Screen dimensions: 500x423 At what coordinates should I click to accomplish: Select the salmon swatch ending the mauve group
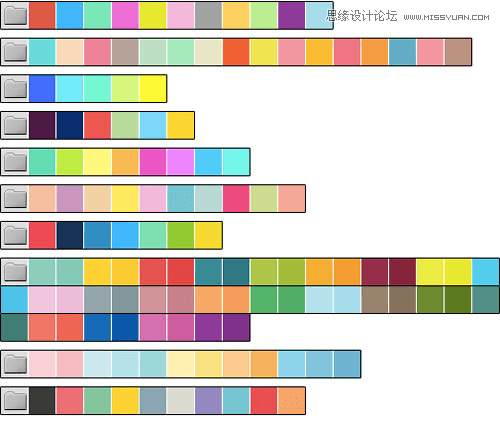tap(291, 199)
